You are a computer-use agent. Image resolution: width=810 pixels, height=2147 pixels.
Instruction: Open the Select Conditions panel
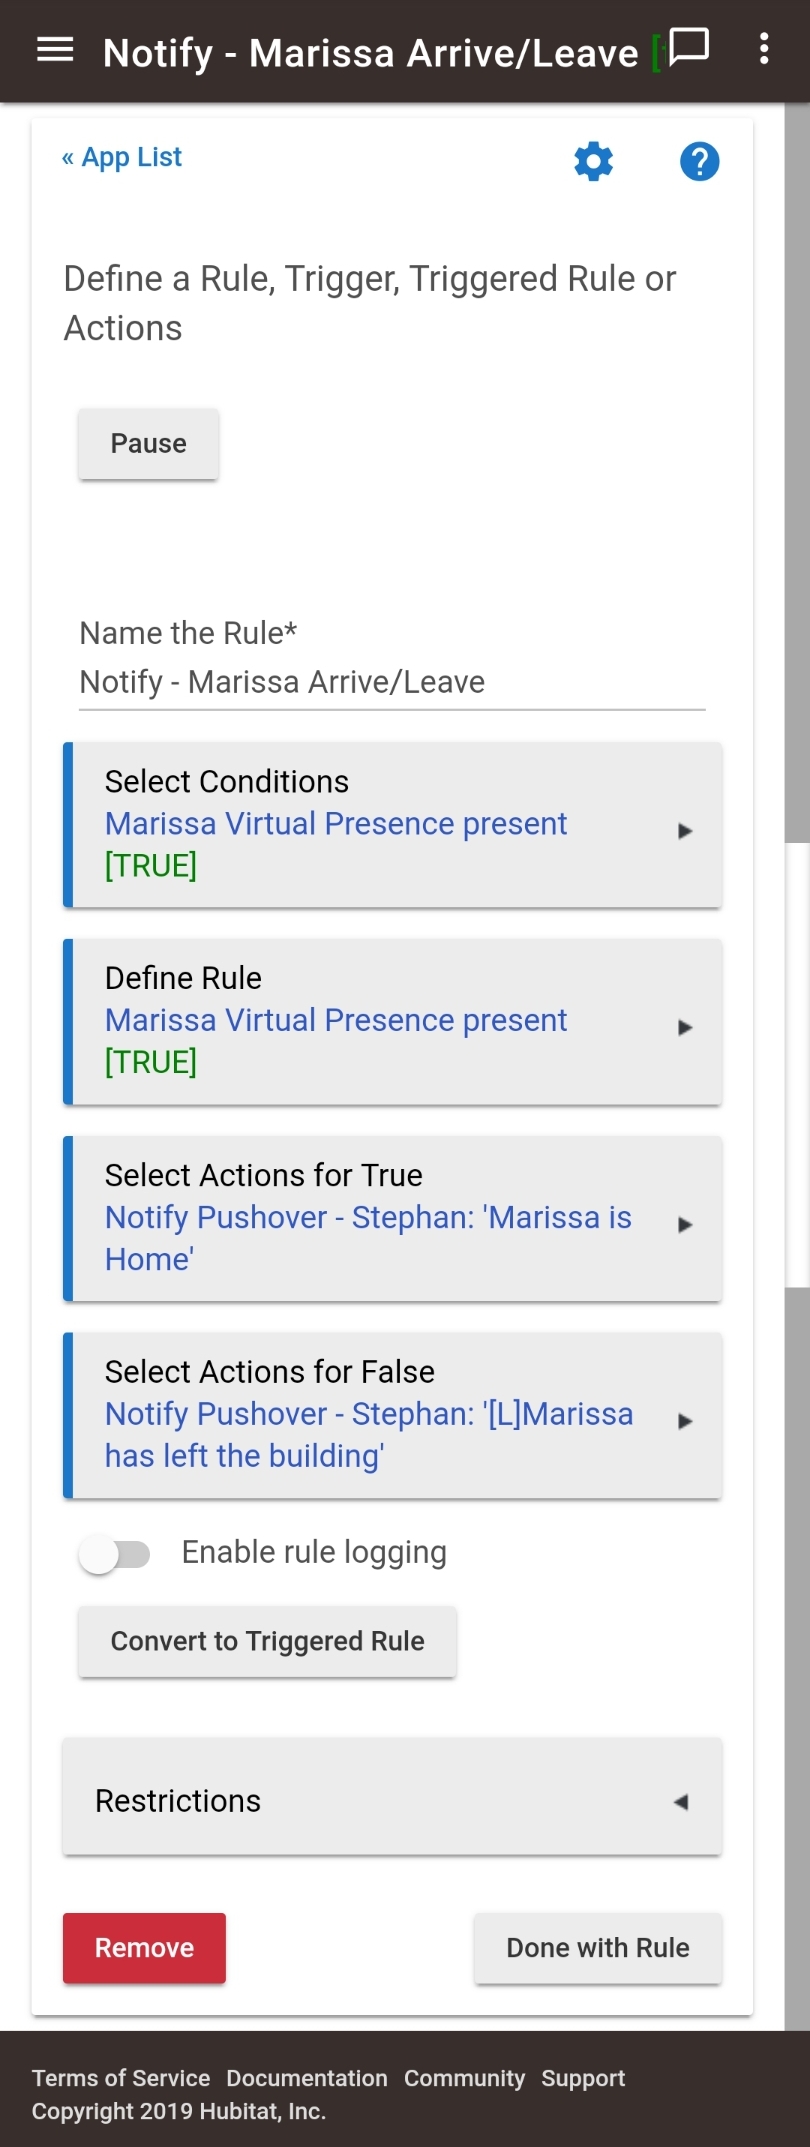point(392,825)
